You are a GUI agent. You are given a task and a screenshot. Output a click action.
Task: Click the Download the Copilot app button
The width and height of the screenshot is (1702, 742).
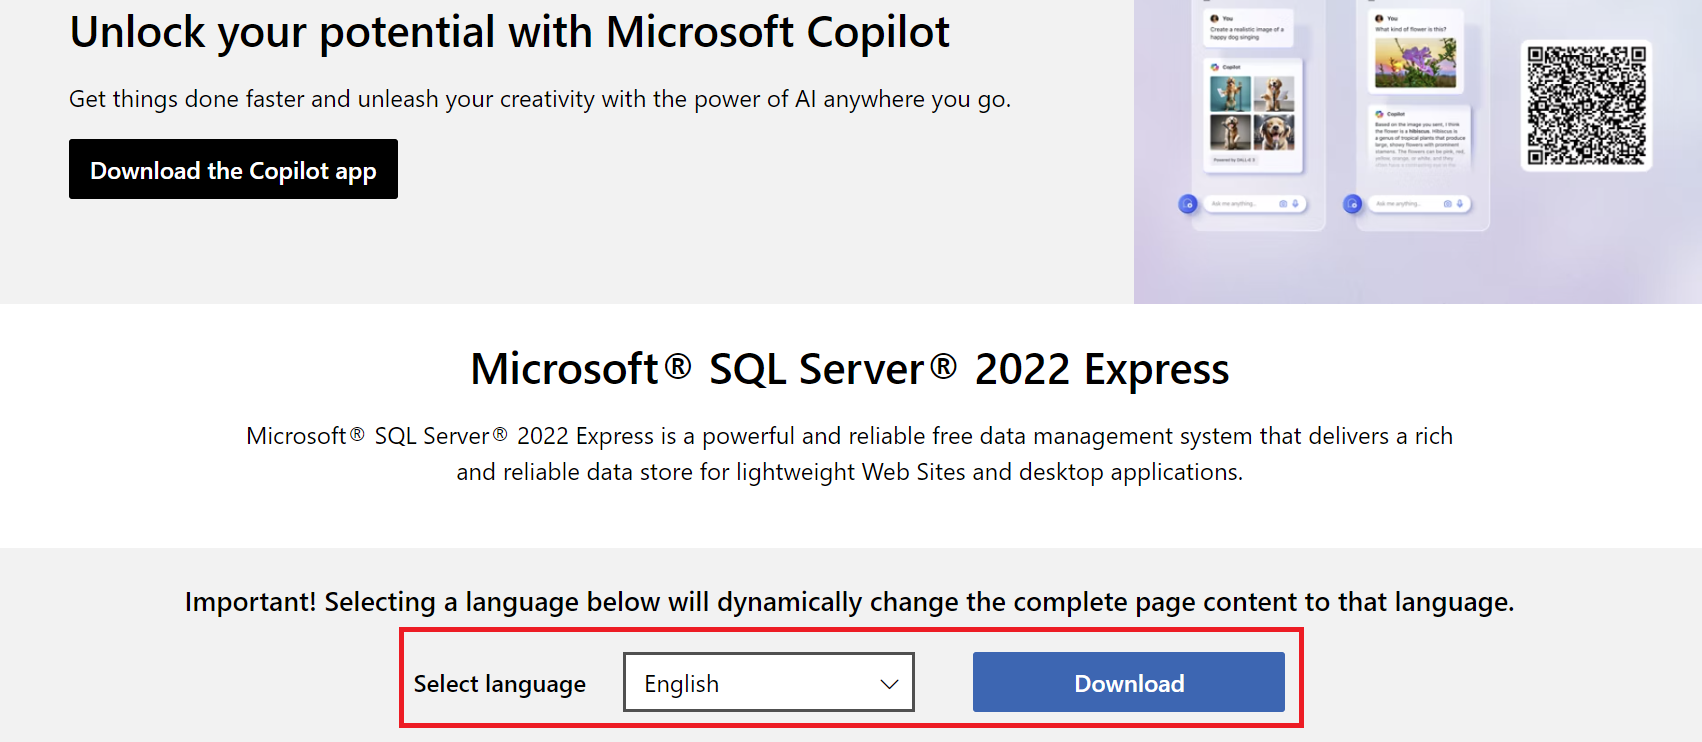[233, 169]
